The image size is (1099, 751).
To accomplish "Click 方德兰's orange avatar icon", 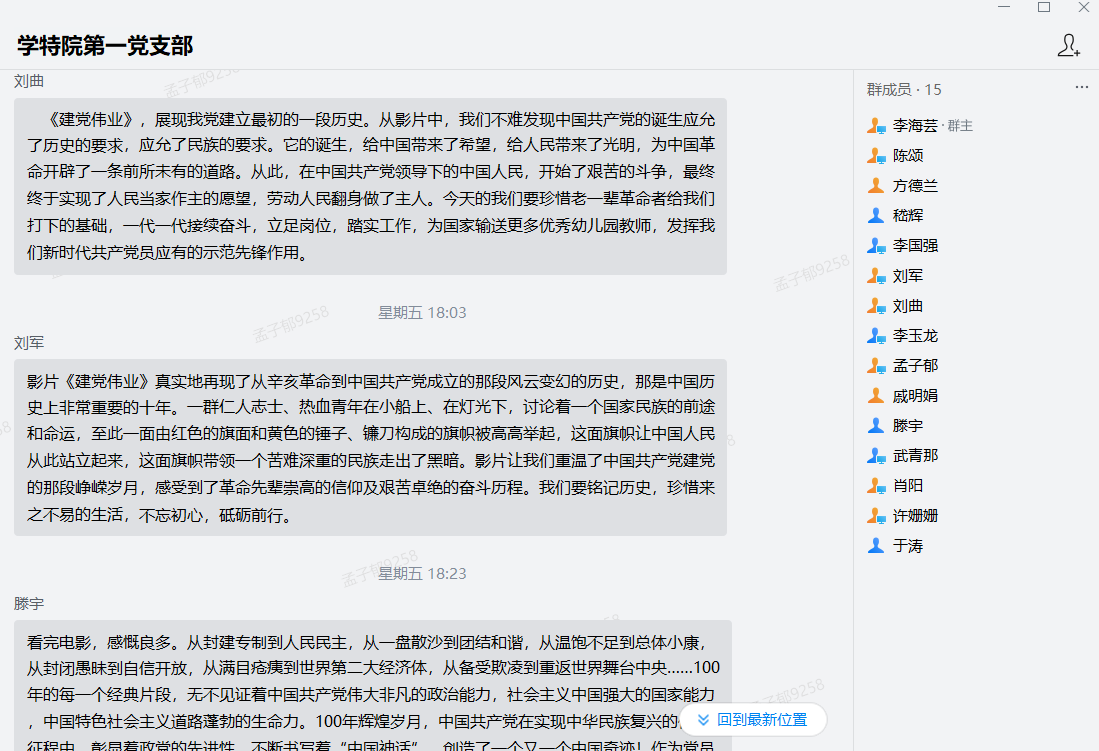I will pos(876,186).
